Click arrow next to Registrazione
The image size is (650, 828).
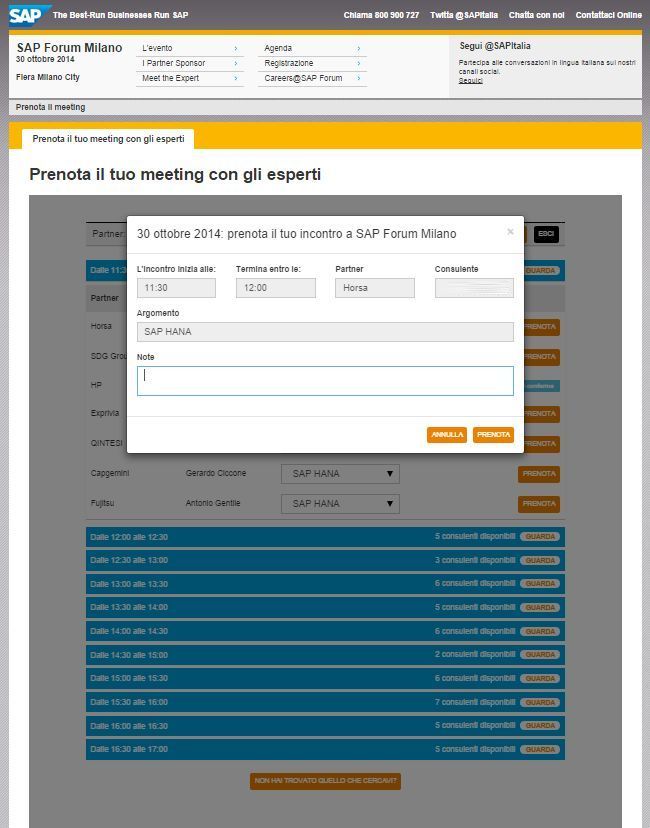coord(359,63)
